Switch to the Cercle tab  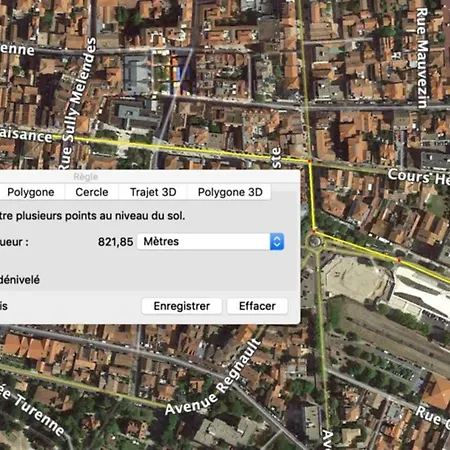pyautogui.click(x=92, y=192)
